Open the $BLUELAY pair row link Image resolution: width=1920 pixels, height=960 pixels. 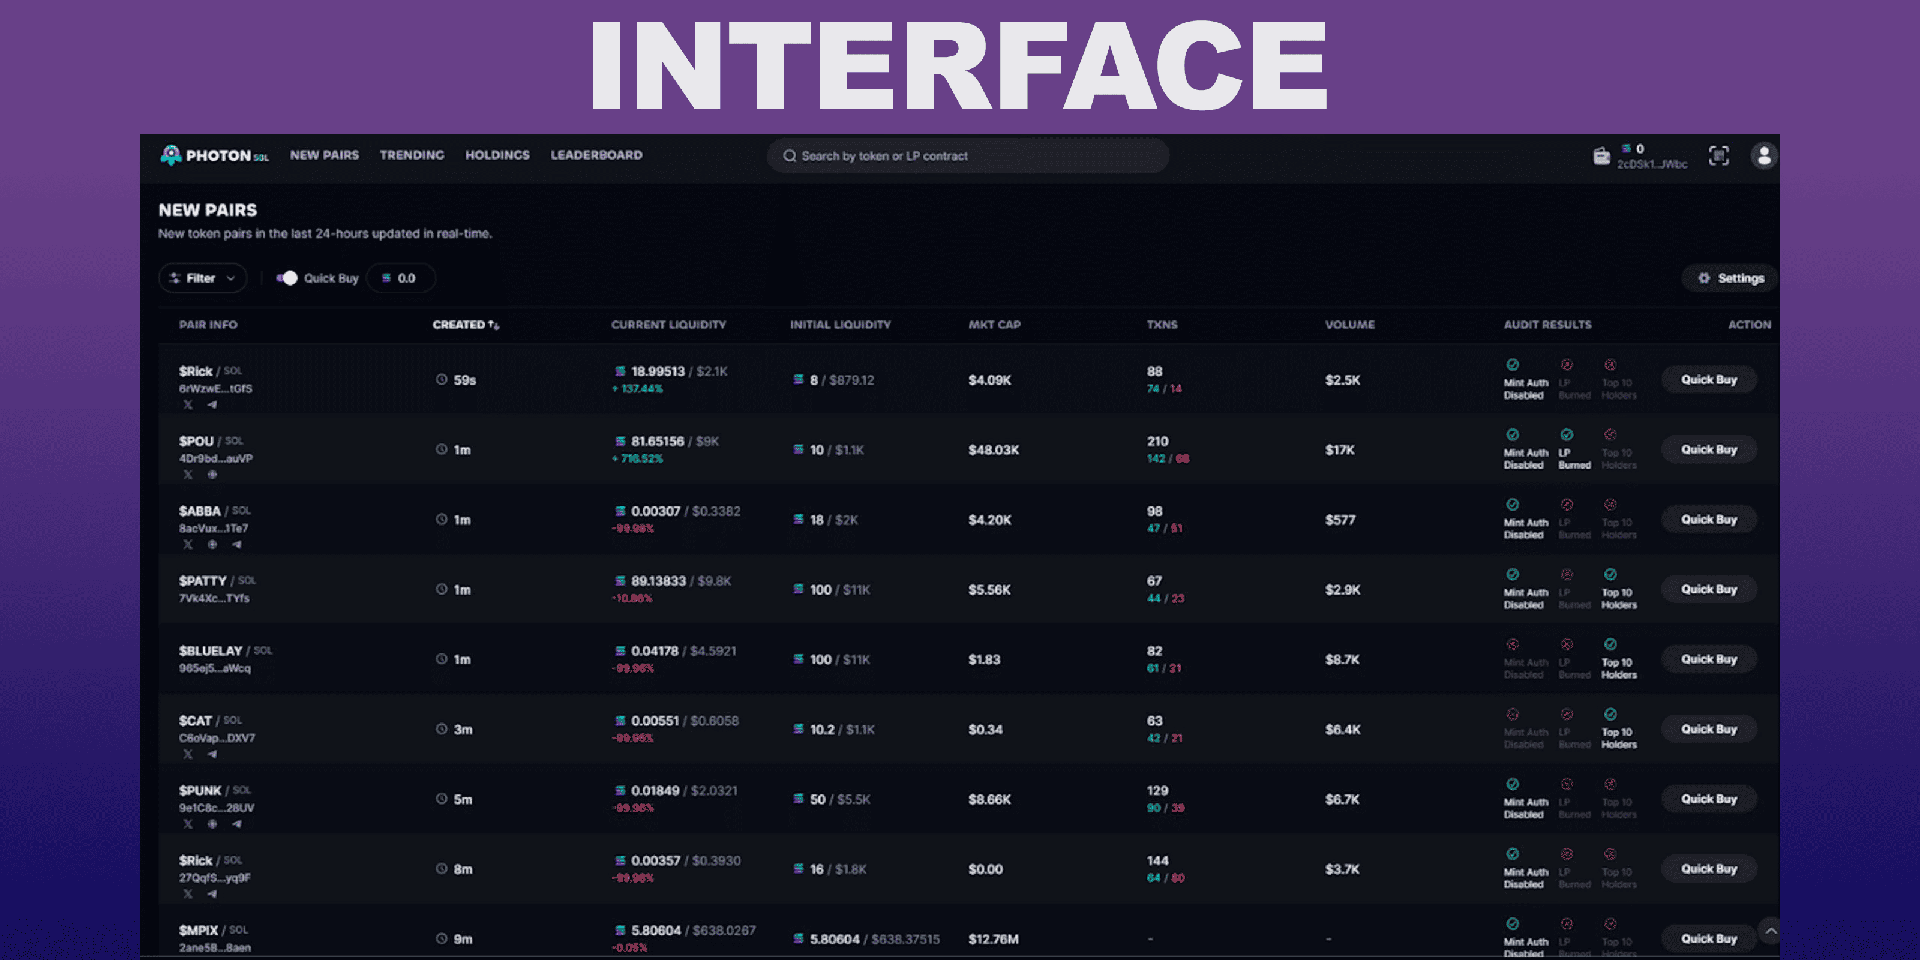pyautogui.click(x=210, y=651)
